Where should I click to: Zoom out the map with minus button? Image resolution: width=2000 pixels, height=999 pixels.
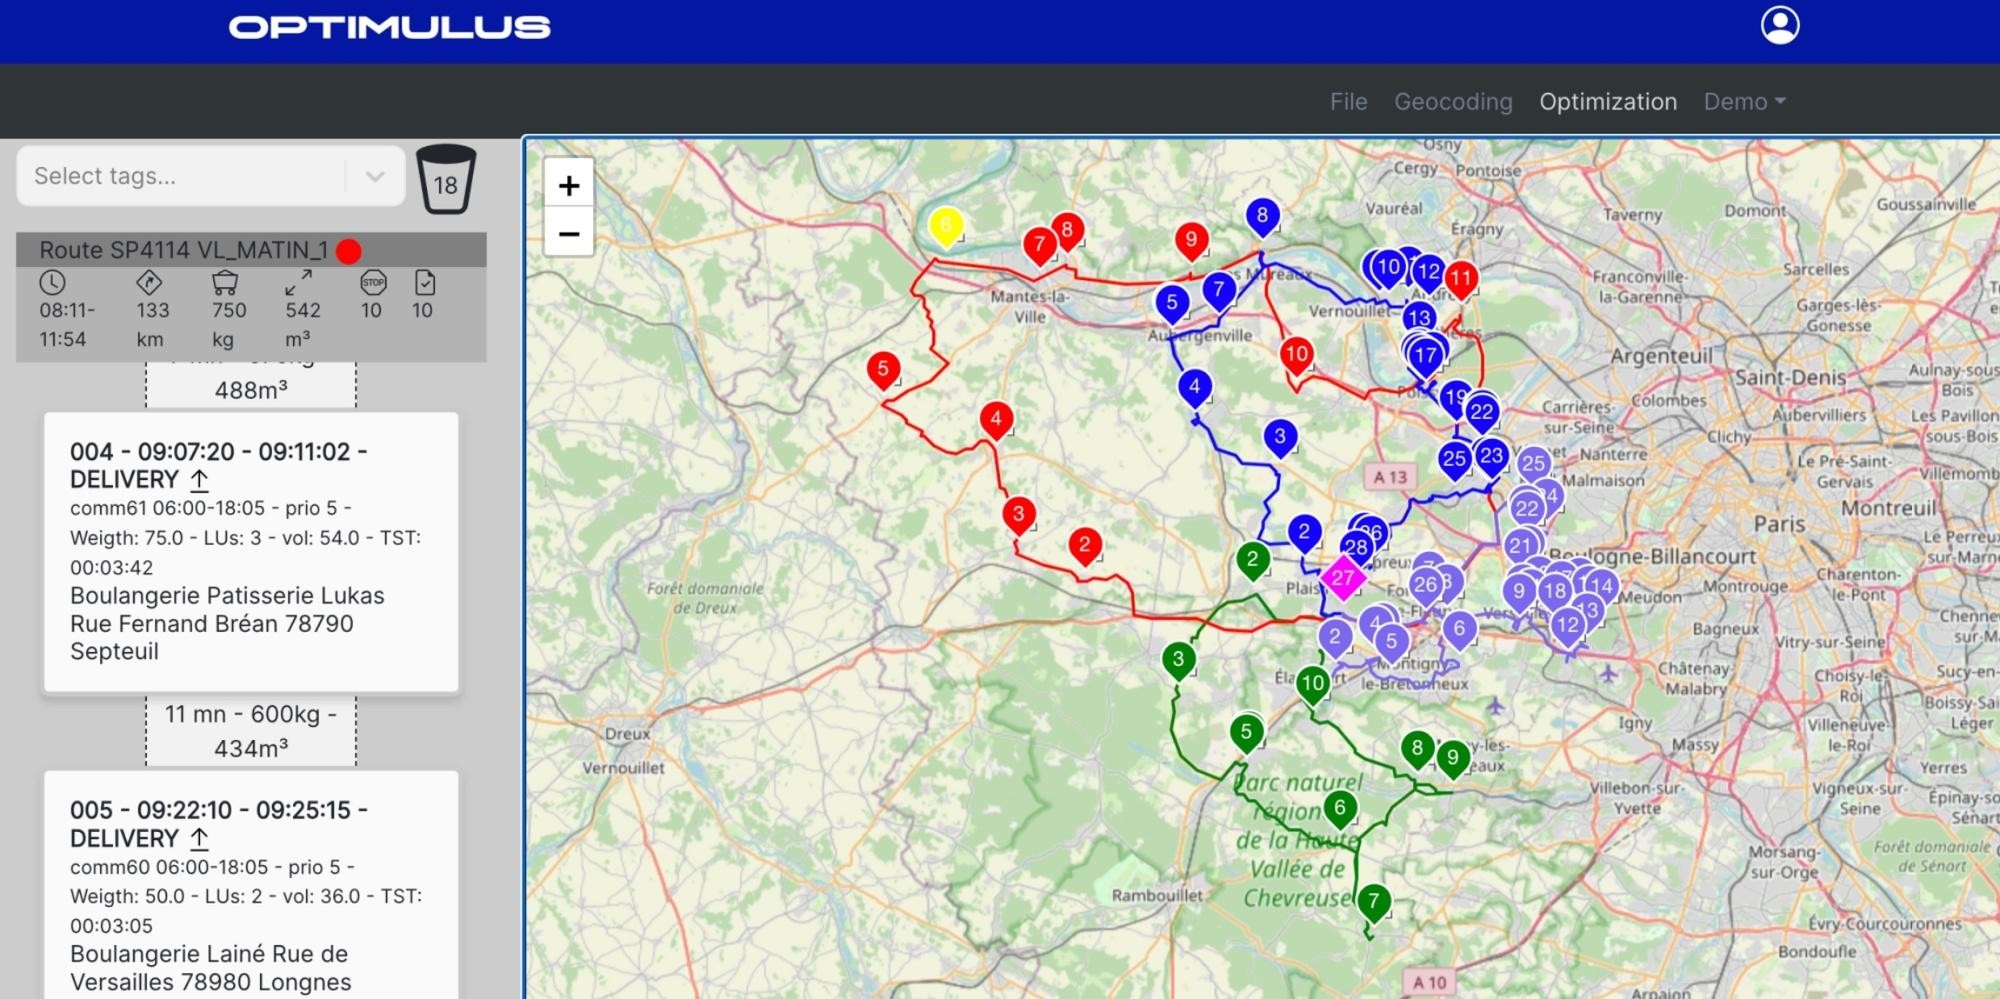click(569, 233)
